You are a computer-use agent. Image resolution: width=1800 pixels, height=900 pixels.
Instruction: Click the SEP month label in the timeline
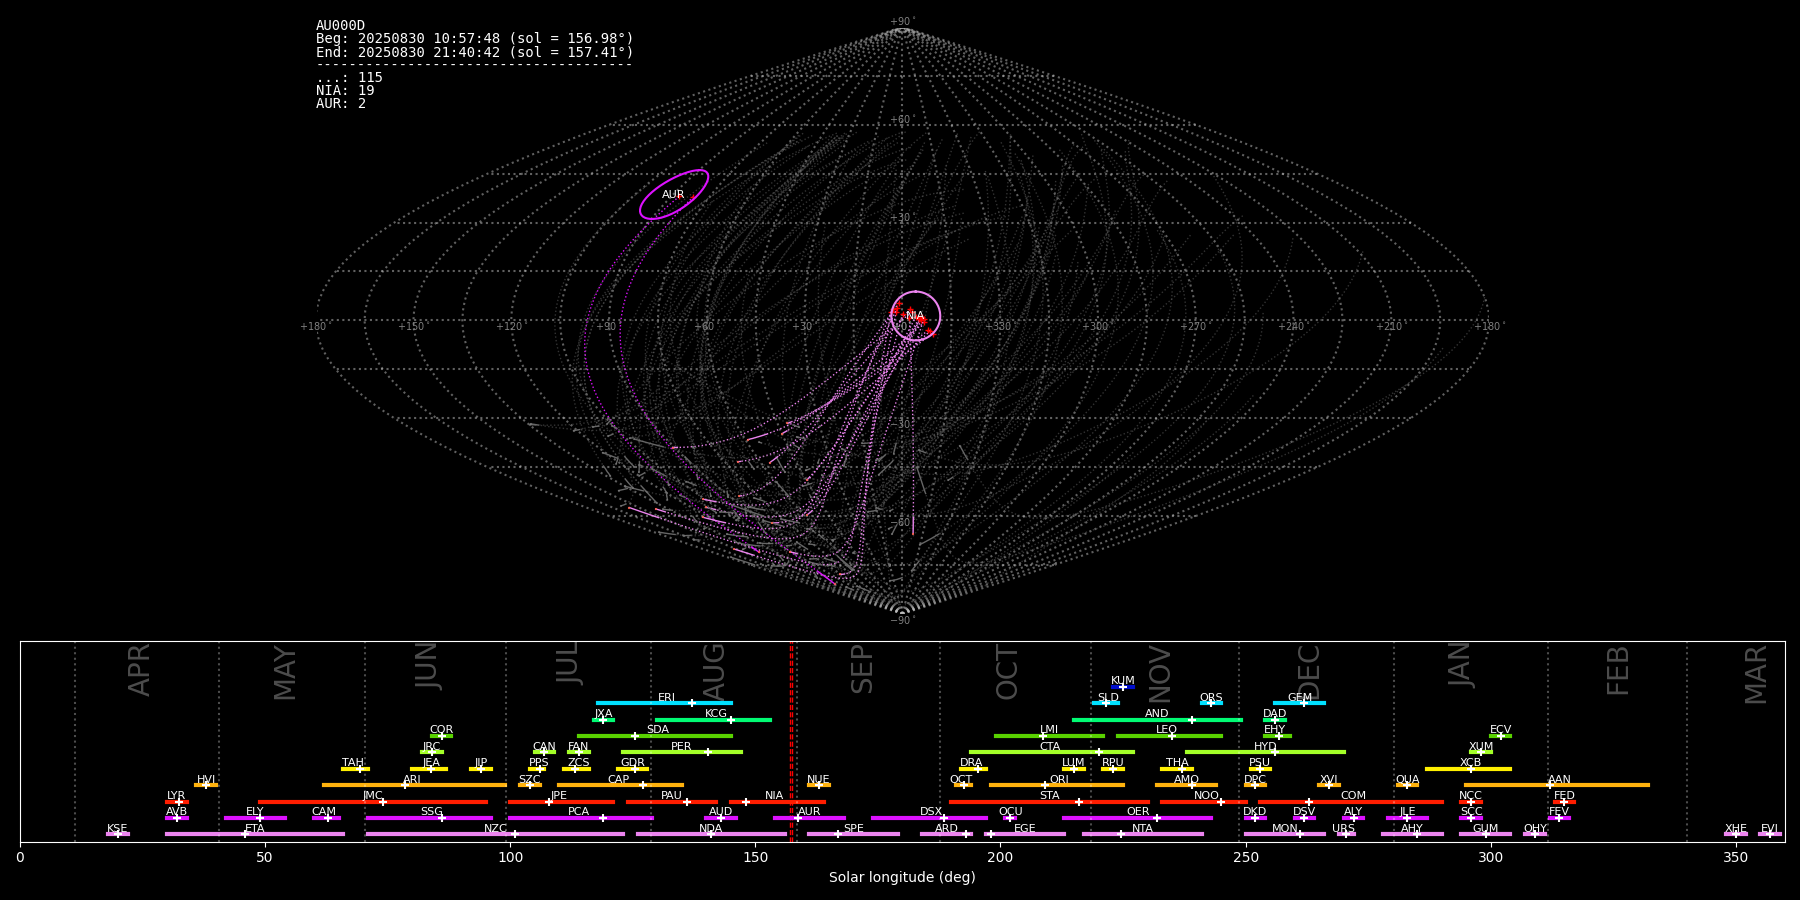tap(862, 669)
